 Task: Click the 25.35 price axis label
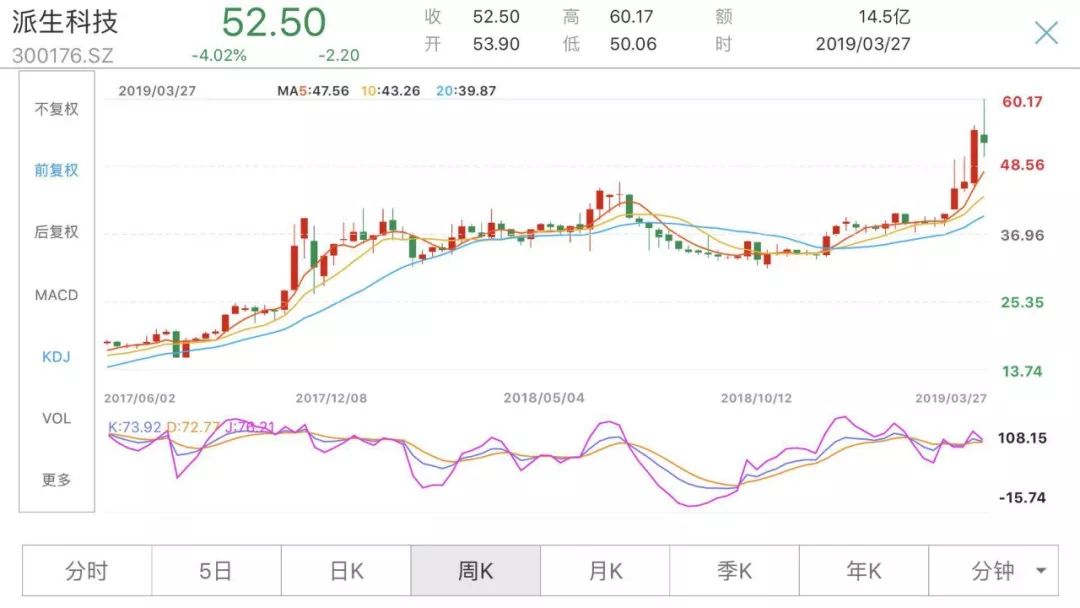tap(1022, 302)
